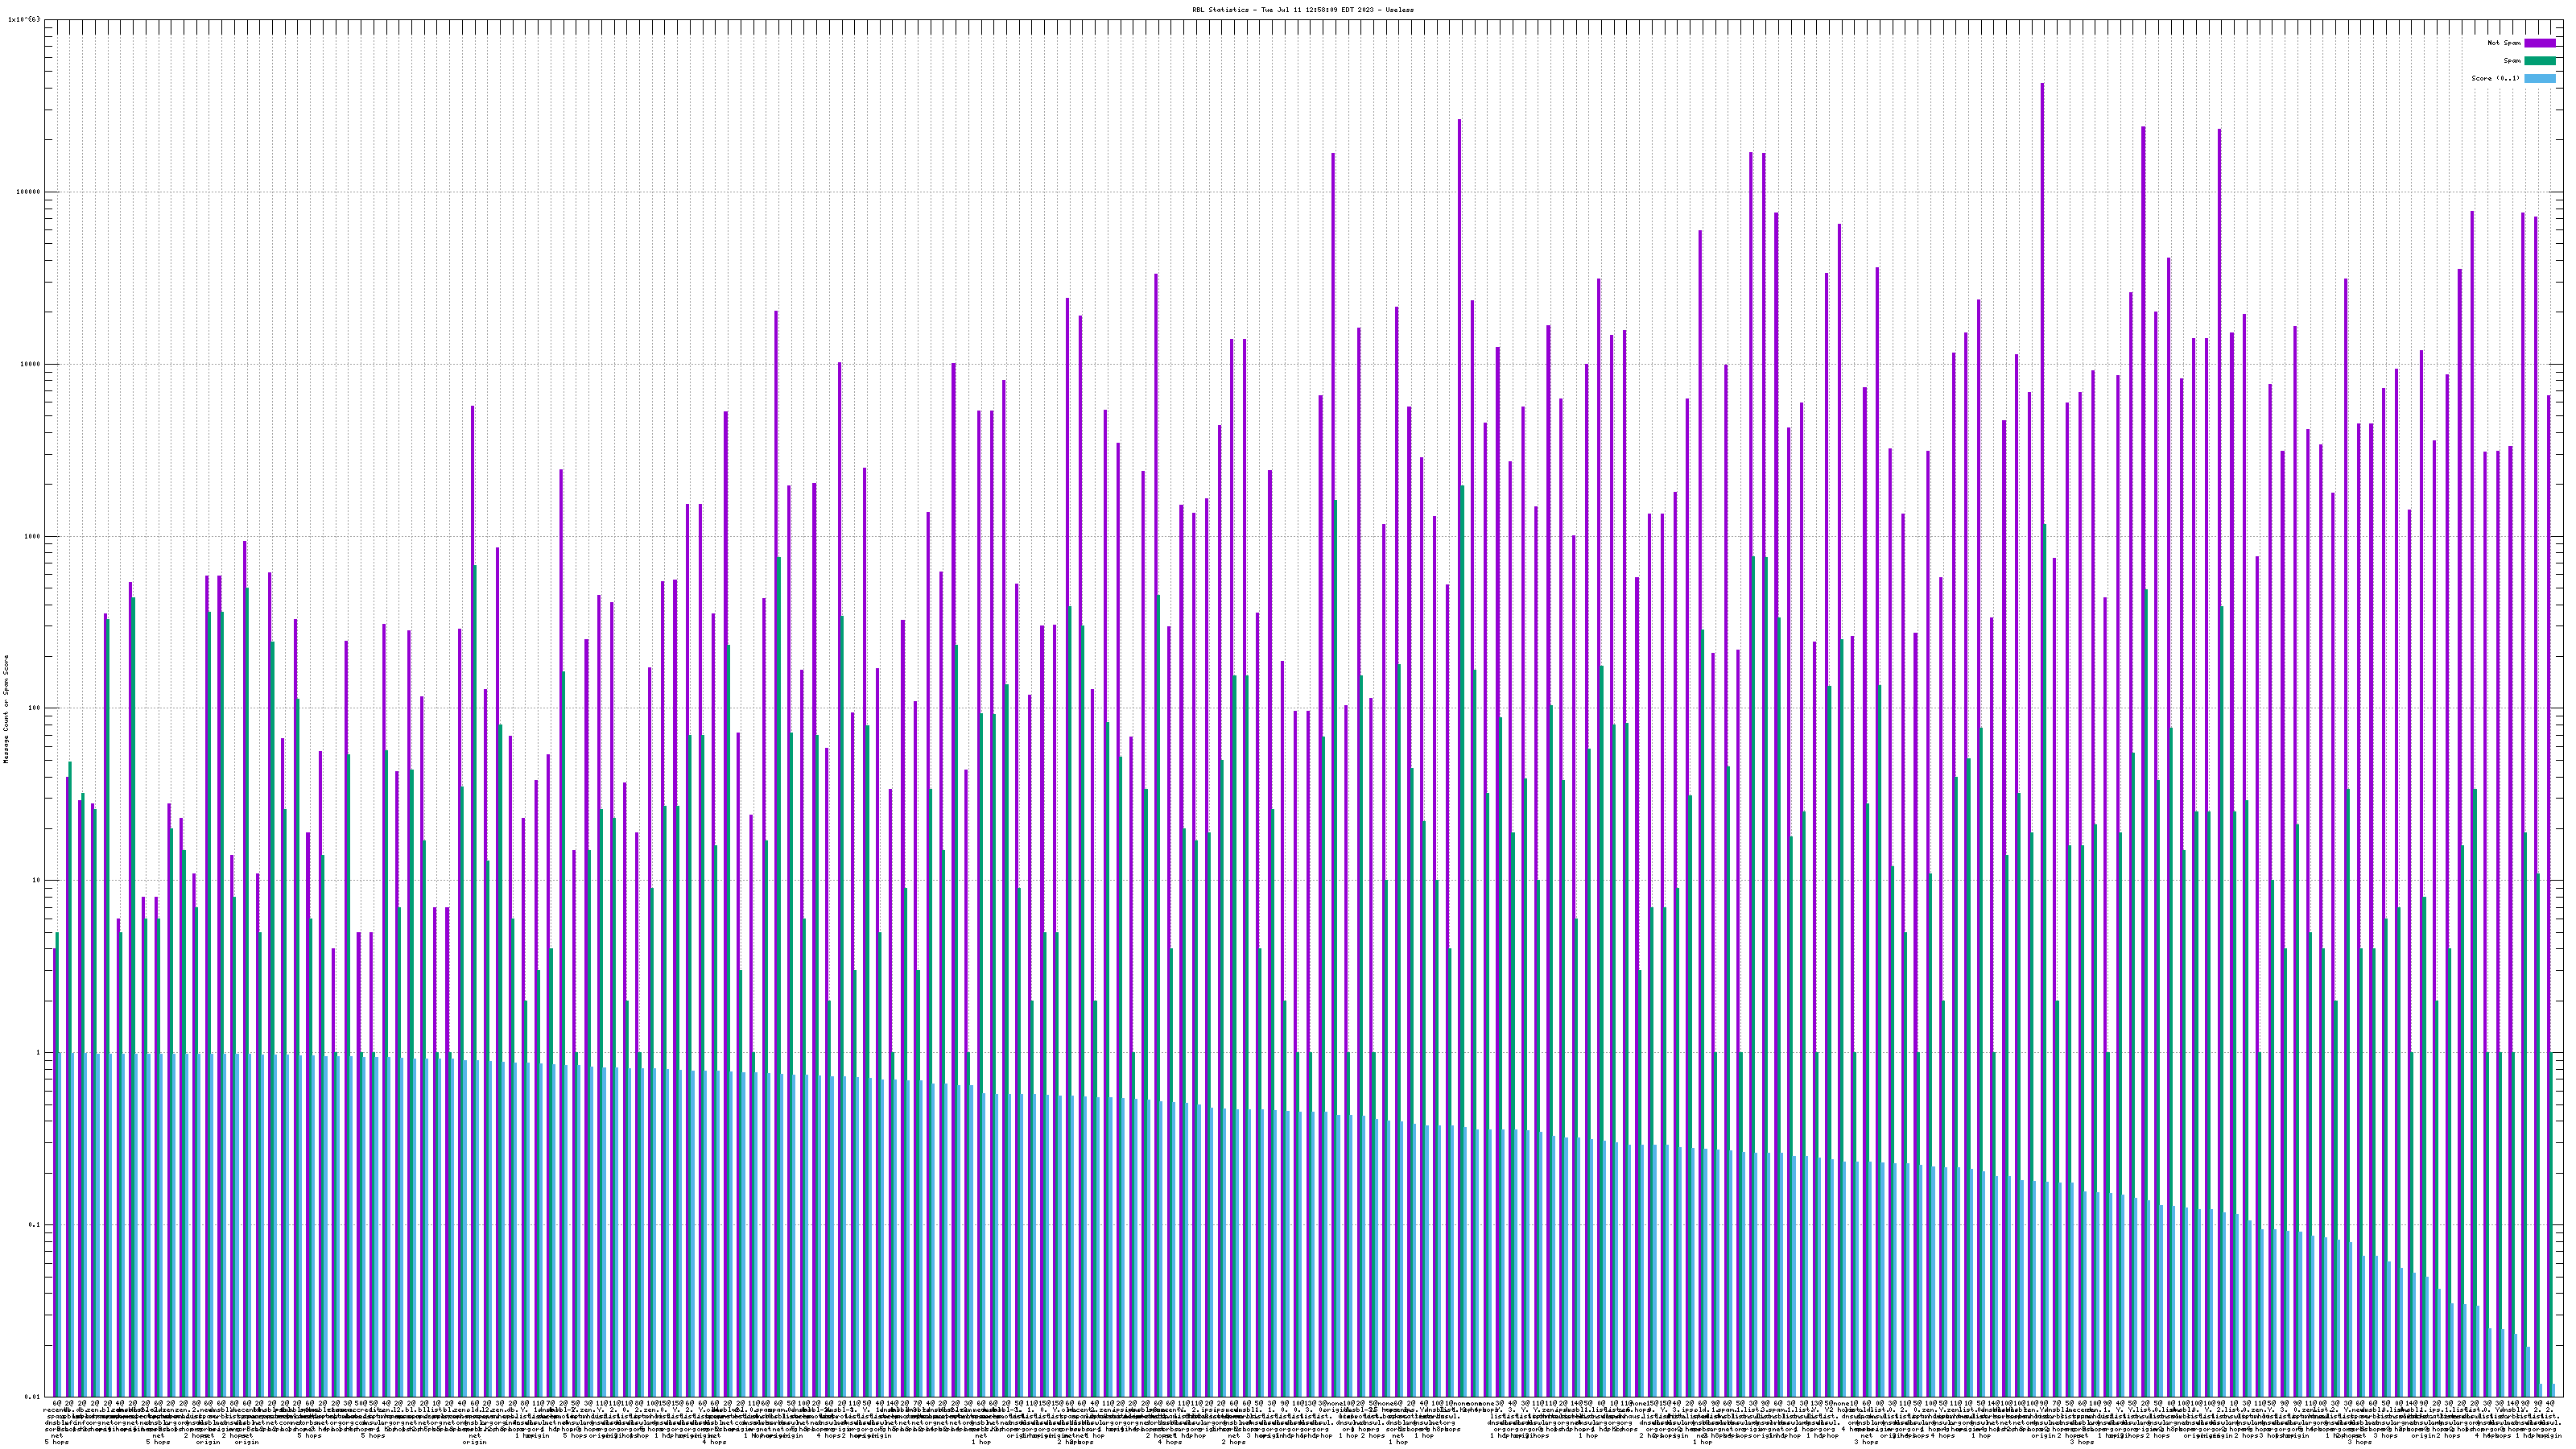Screen dimensions: 2576x1449
Task: Click the 1000 y-axis tick label
Action: pos(33,536)
